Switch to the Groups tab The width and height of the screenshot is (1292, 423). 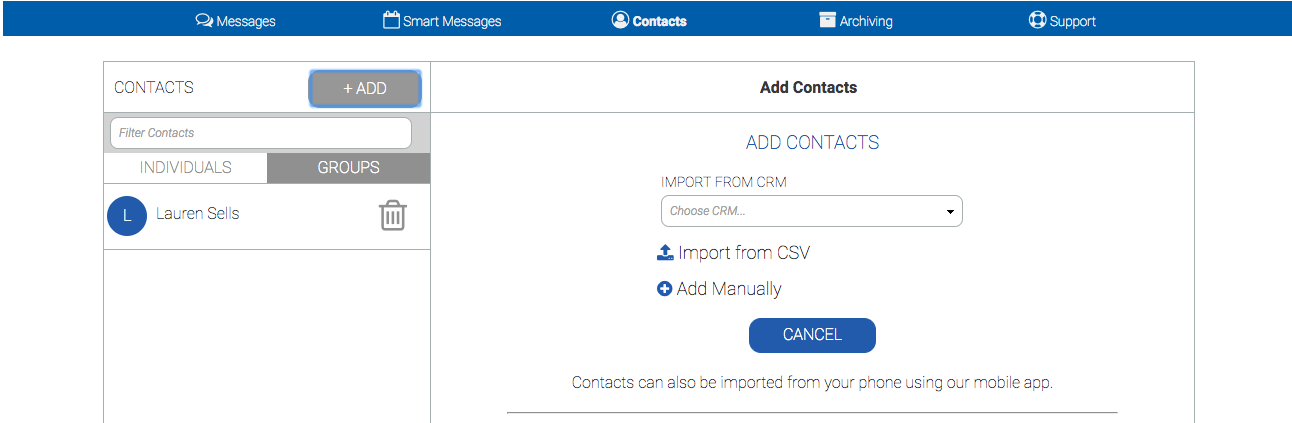click(x=348, y=168)
